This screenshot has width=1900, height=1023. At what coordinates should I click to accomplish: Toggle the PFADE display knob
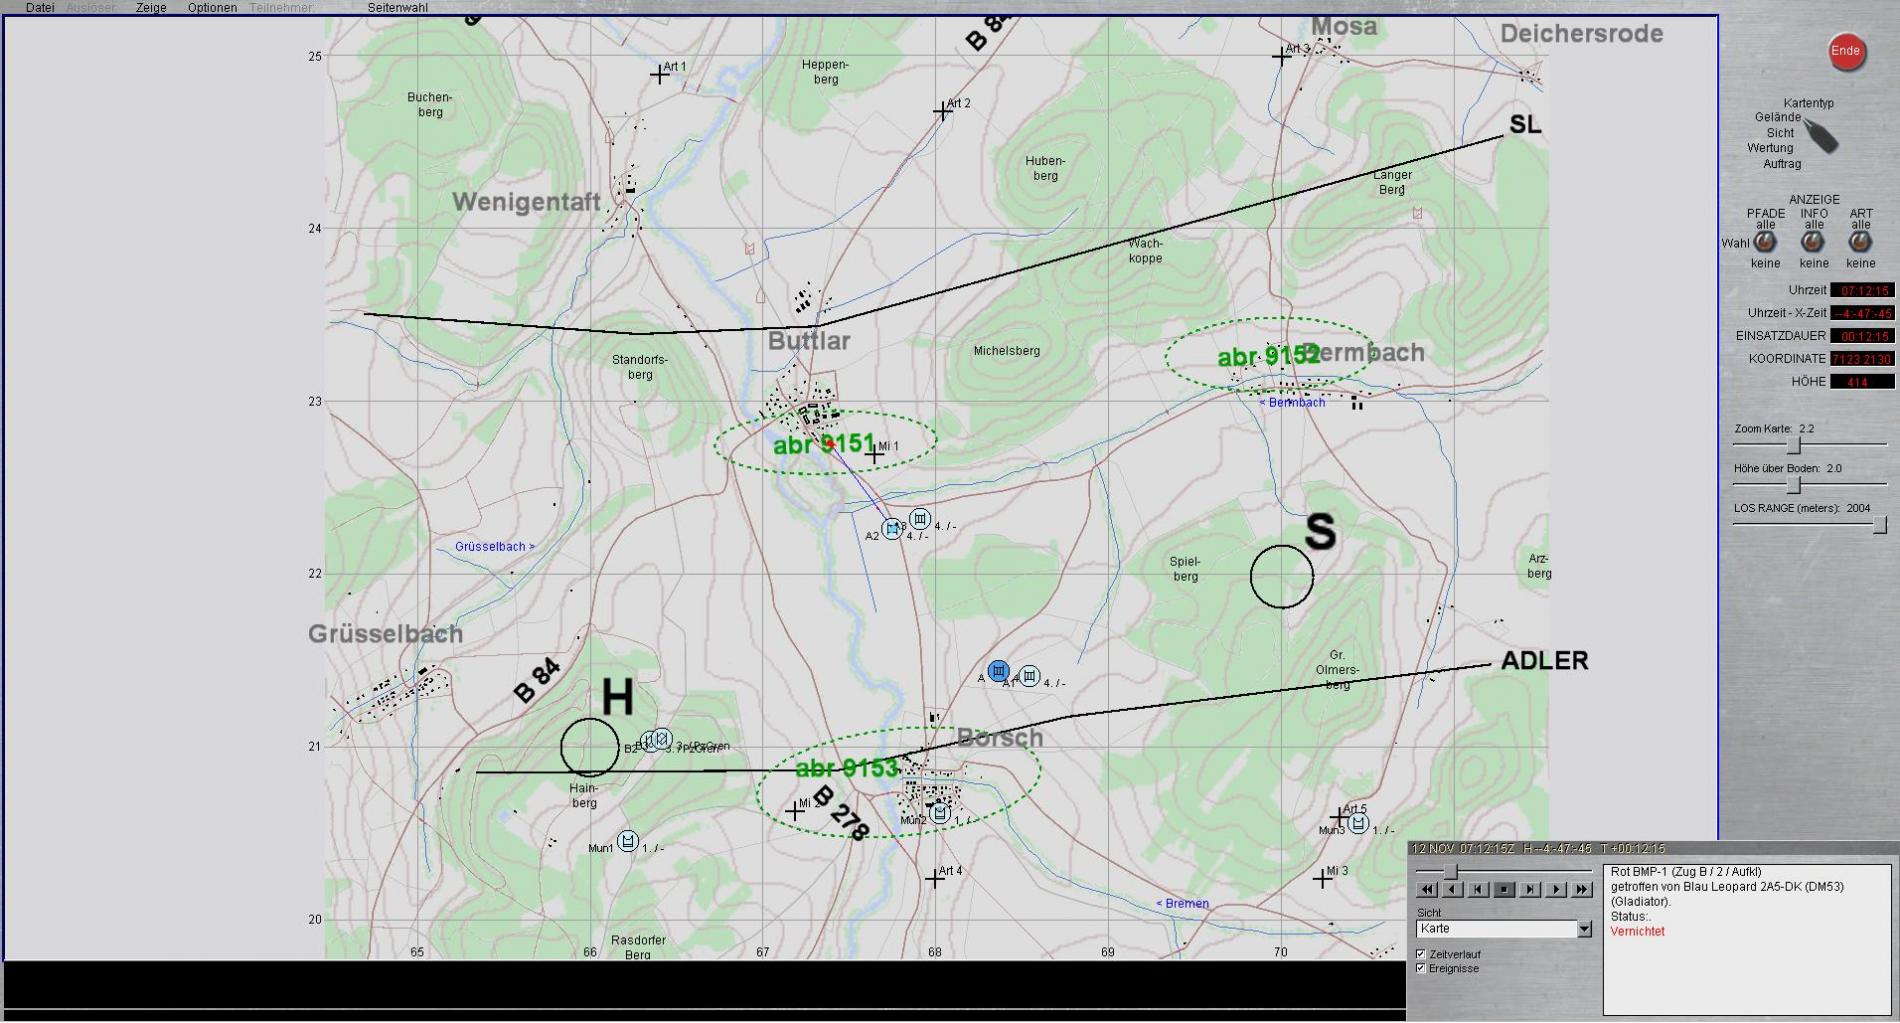click(x=1765, y=242)
